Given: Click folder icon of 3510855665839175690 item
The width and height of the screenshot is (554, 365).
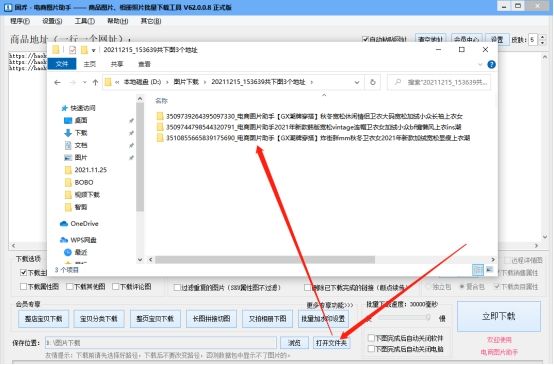Looking at the screenshot, I should click(160, 138).
